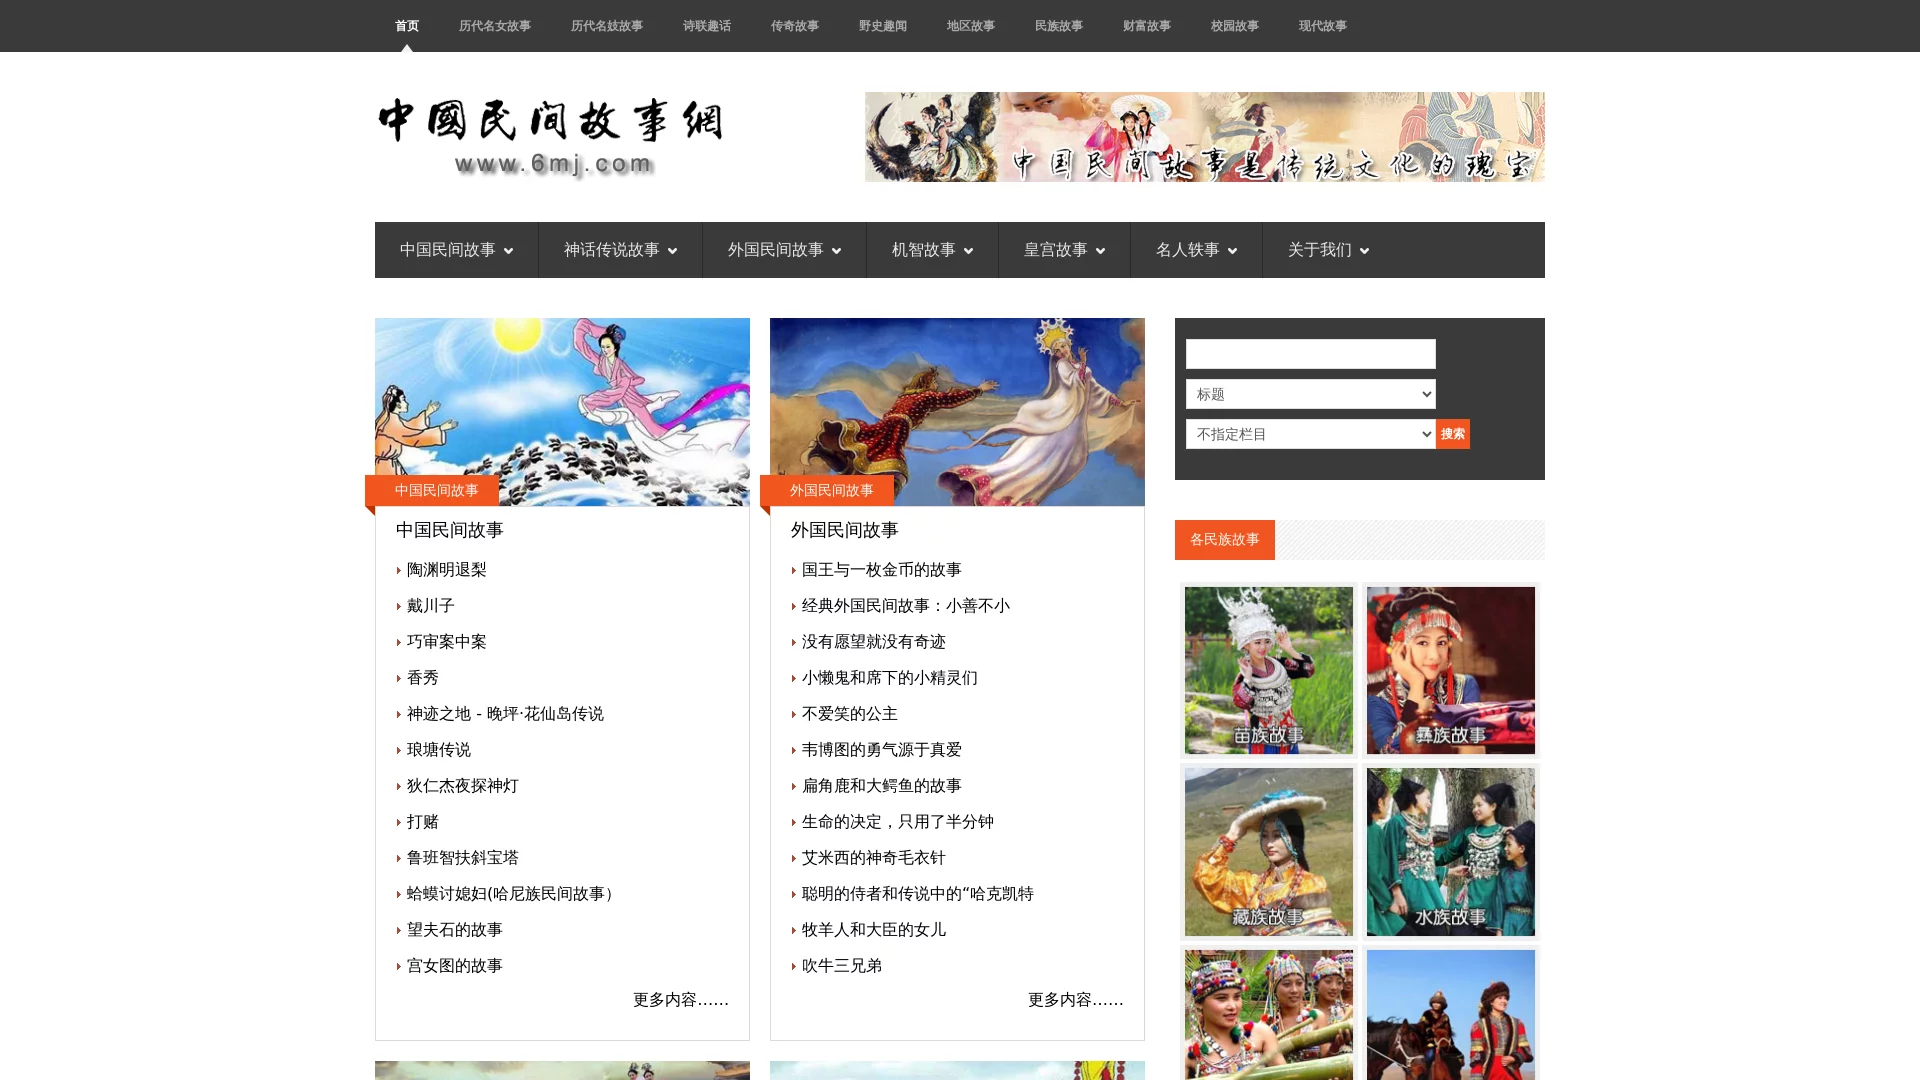The height and width of the screenshot is (1080, 1920).
Task: Open the 标题 search type select box
Action: [x=1310, y=394]
